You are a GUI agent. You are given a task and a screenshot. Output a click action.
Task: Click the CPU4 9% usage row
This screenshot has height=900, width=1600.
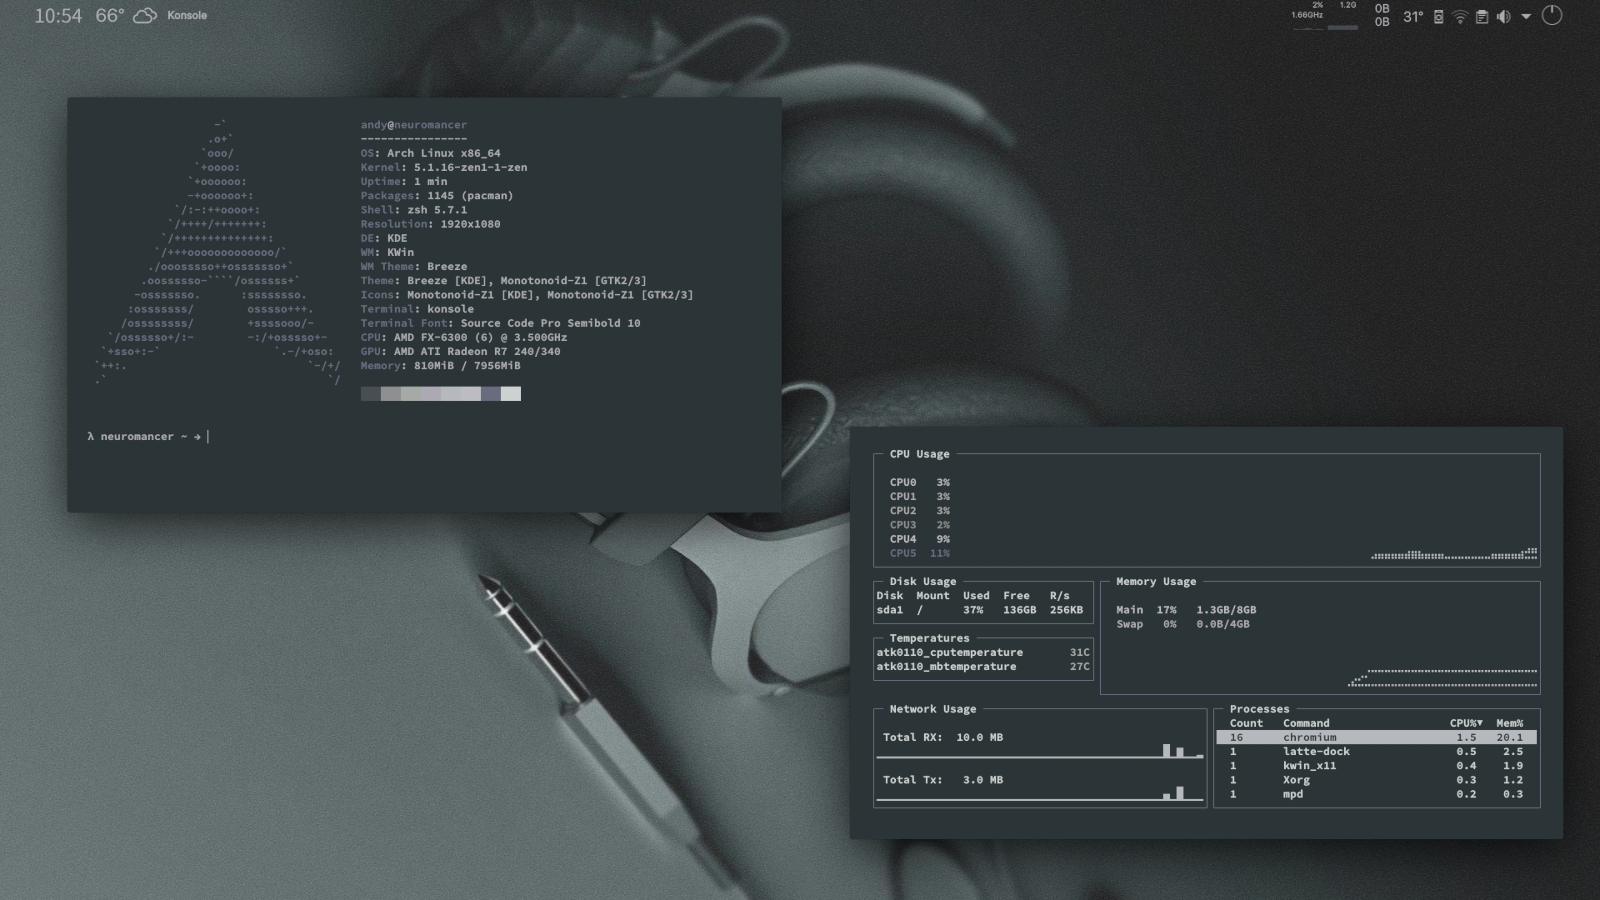[920, 539]
